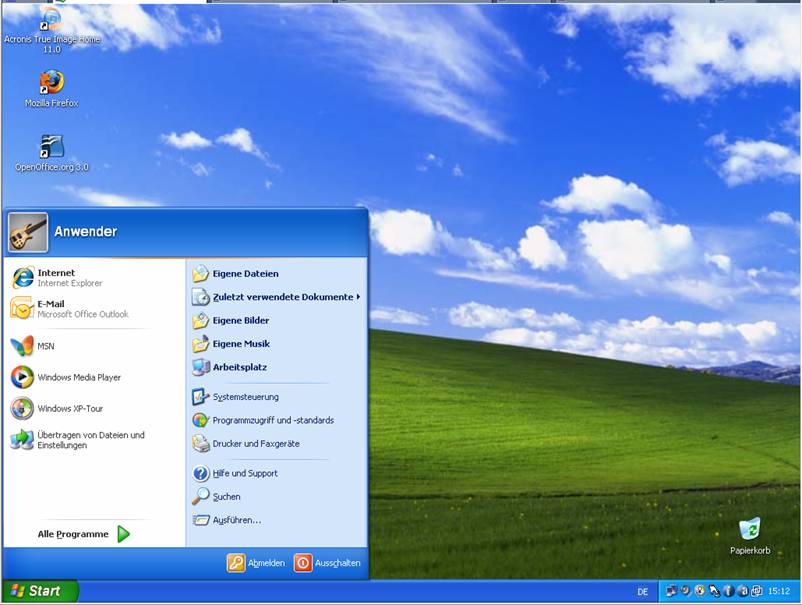Click the guitar user account picture

(x=28, y=233)
